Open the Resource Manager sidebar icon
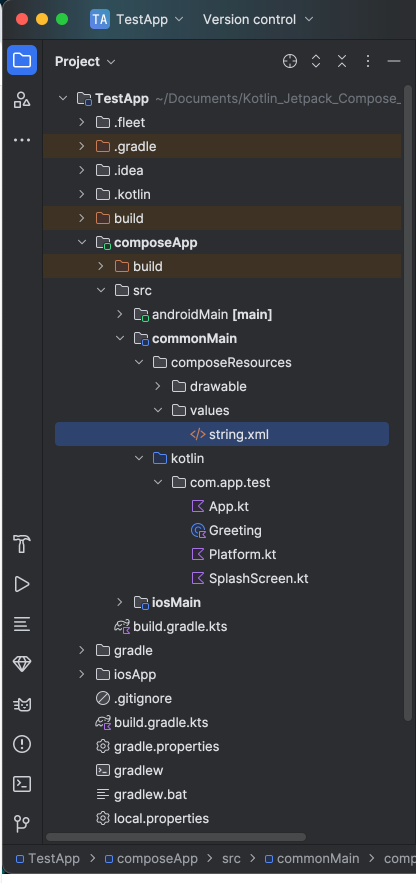The width and height of the screenshot is (416, 883). [x=22, y=100]
